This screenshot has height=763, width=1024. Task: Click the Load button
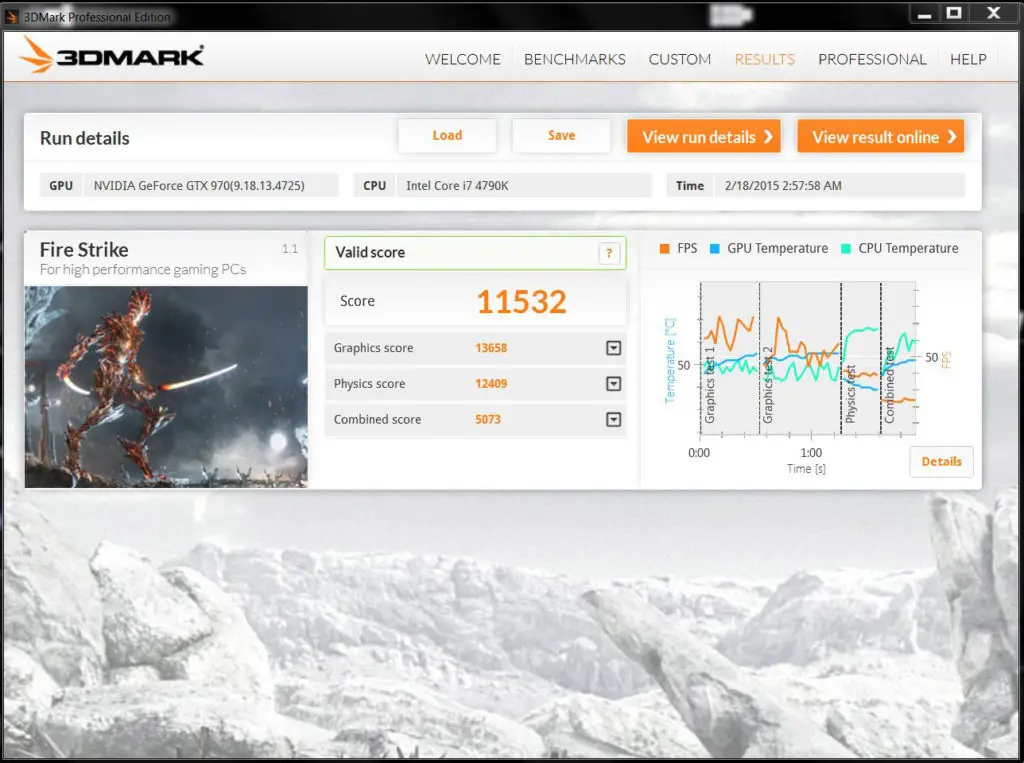point(447,135)
